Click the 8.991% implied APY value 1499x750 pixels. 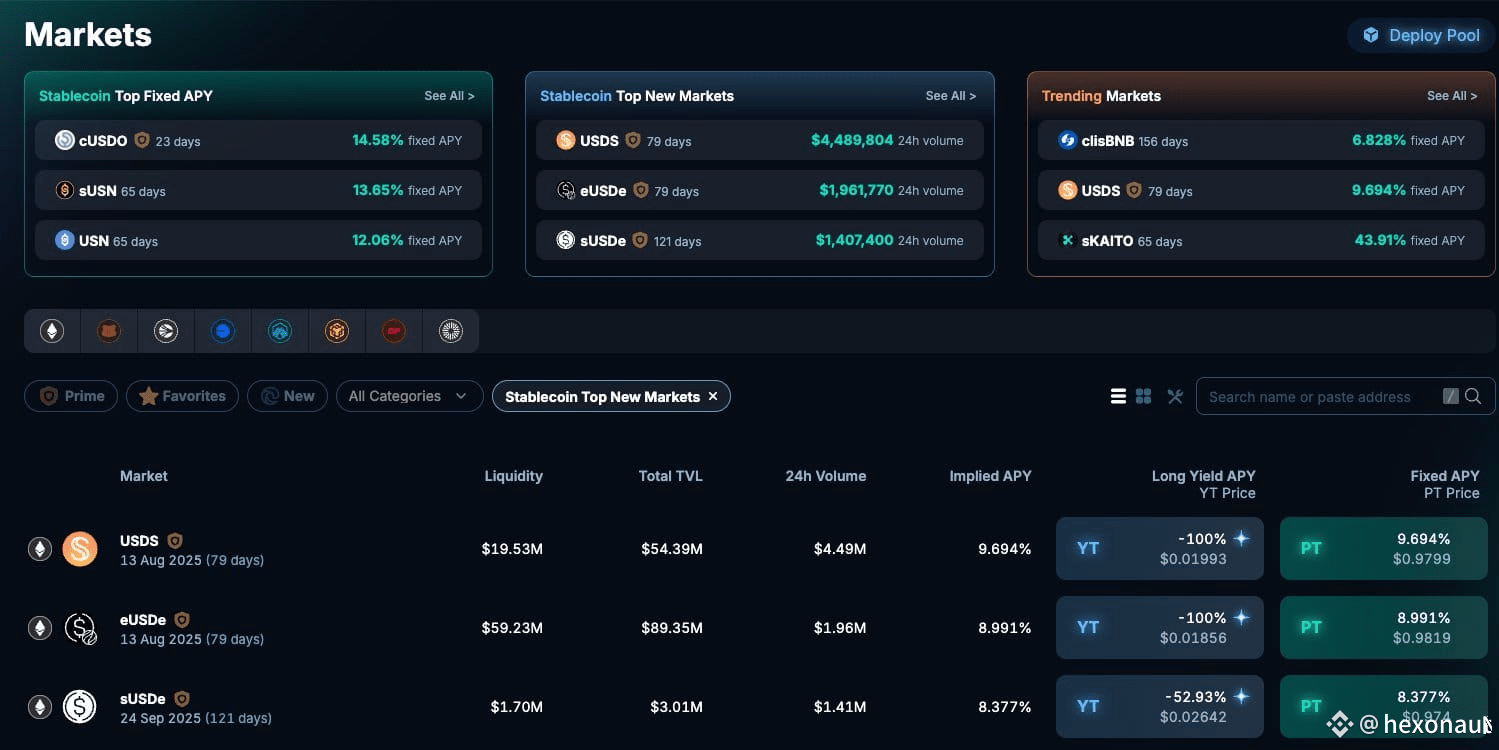[x=1004, y=628]
